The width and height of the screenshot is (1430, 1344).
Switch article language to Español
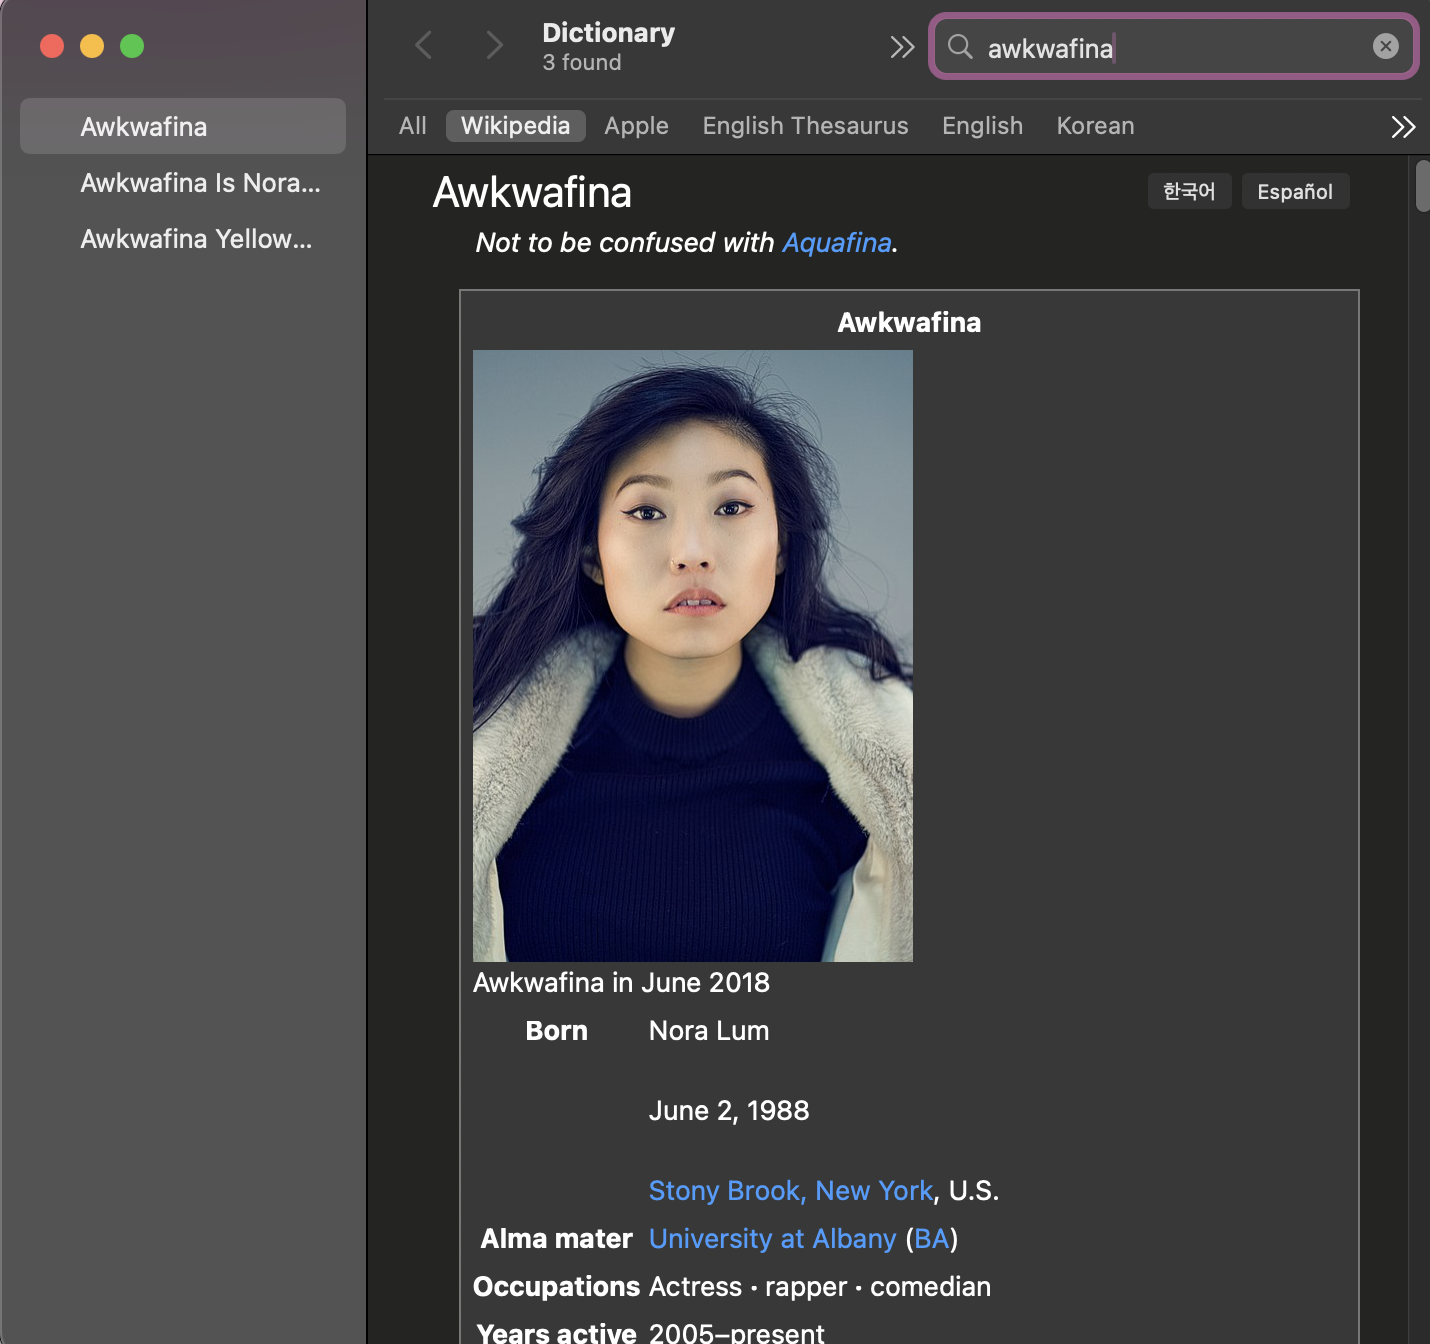(1294, 191)
